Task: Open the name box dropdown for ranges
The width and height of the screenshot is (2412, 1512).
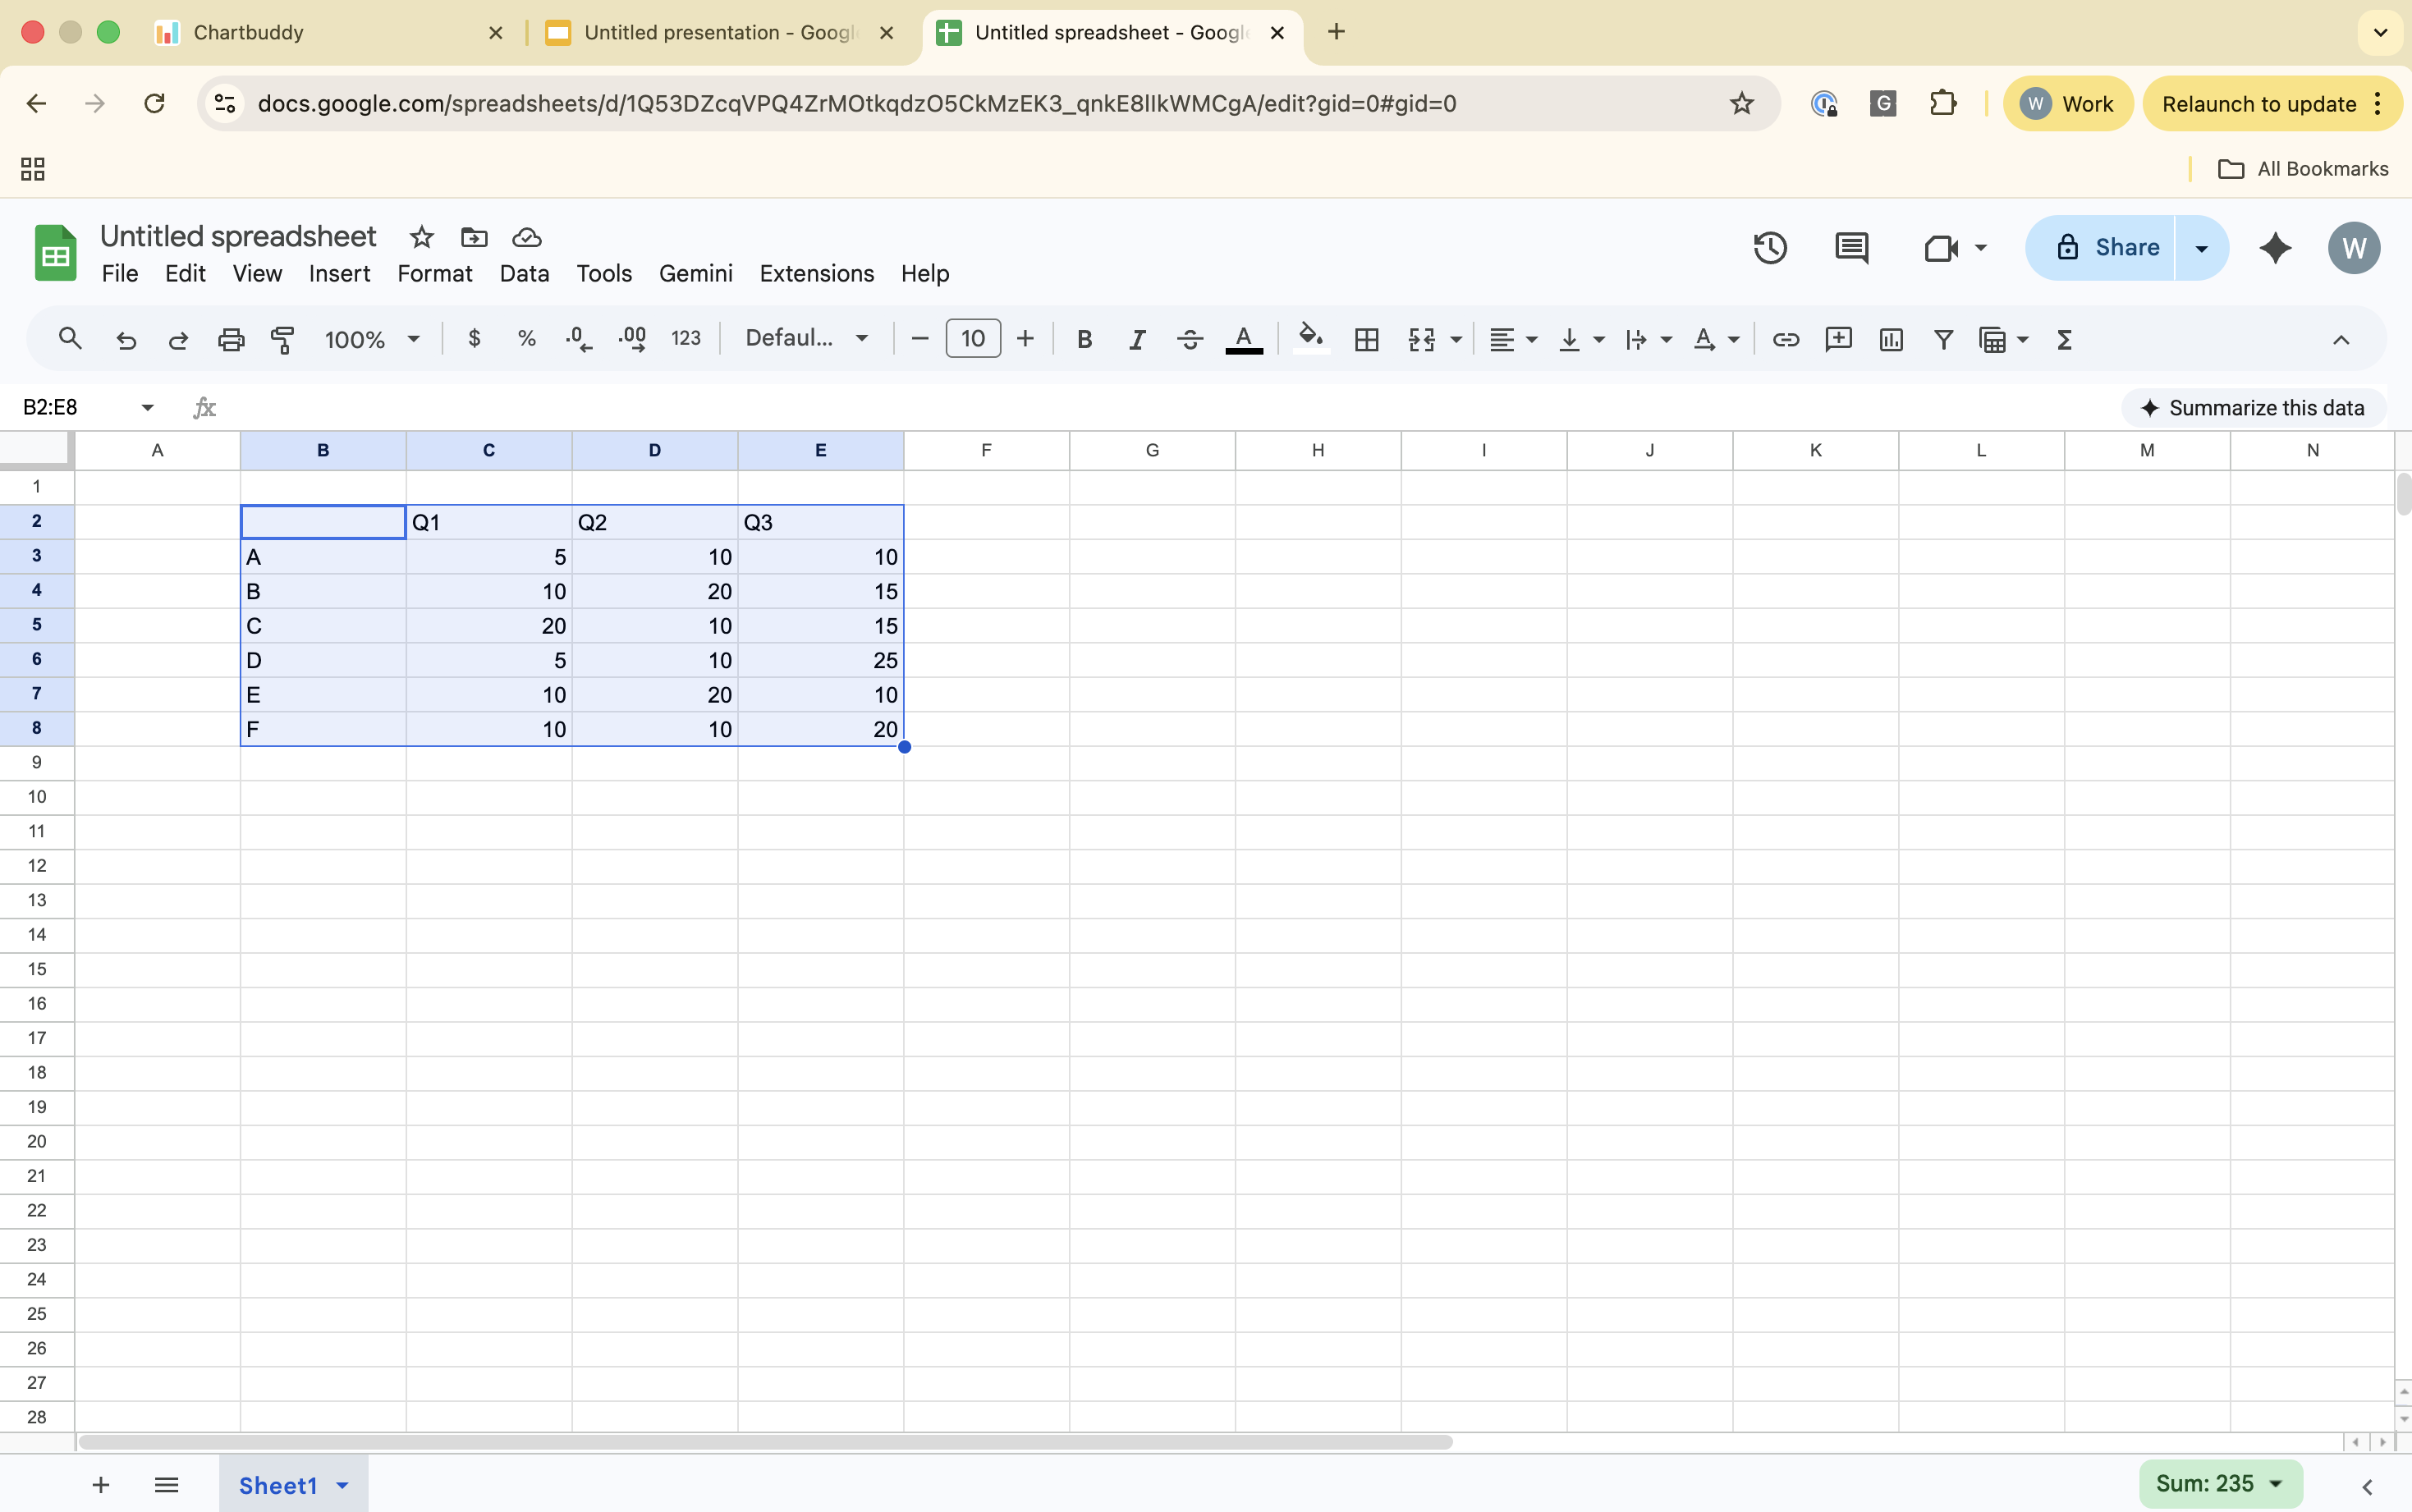Action: point(146,406)
